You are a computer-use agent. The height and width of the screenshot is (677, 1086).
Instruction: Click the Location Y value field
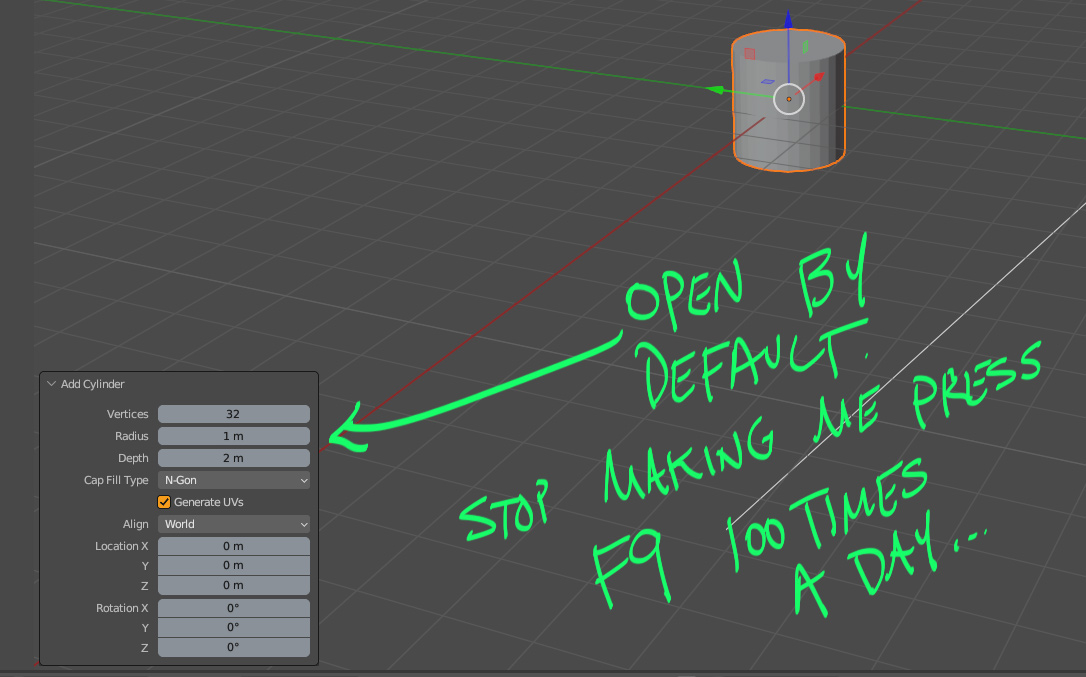point(233,565)
